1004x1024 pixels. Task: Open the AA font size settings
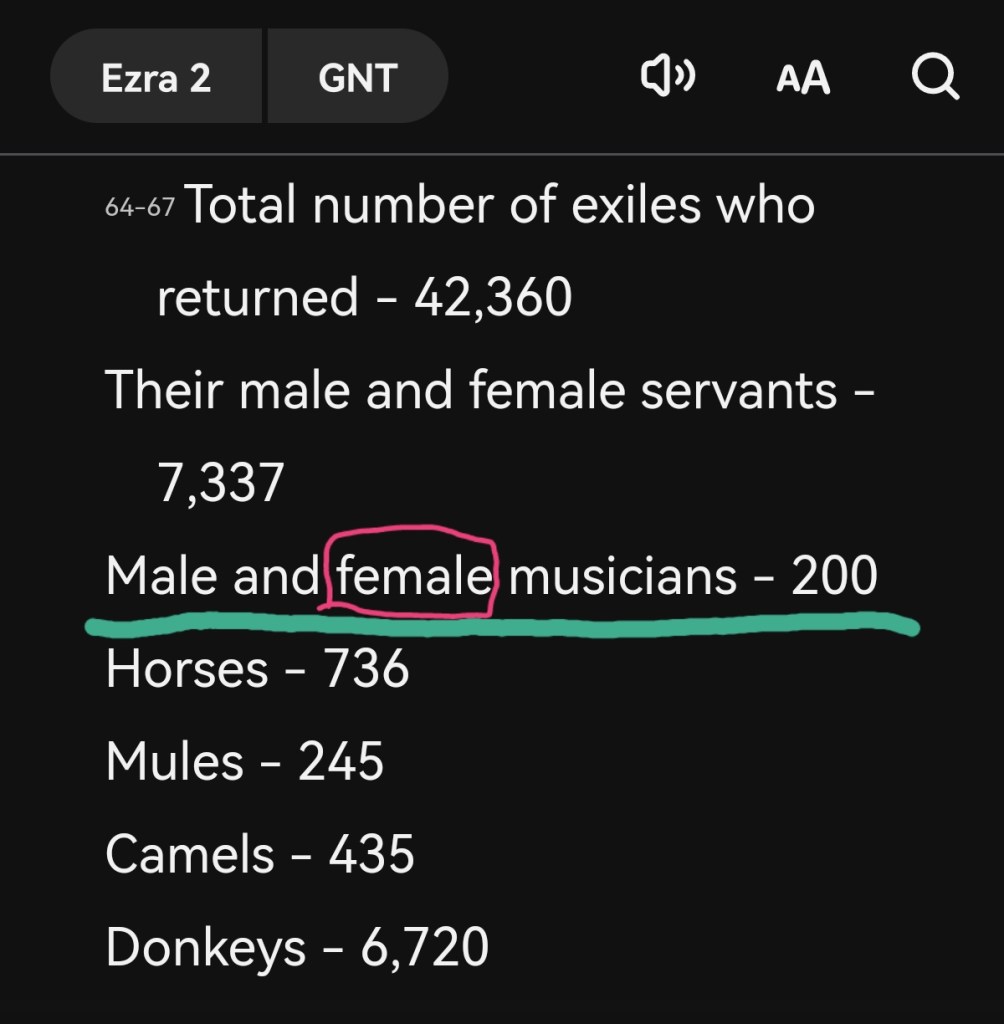(802, 78)
